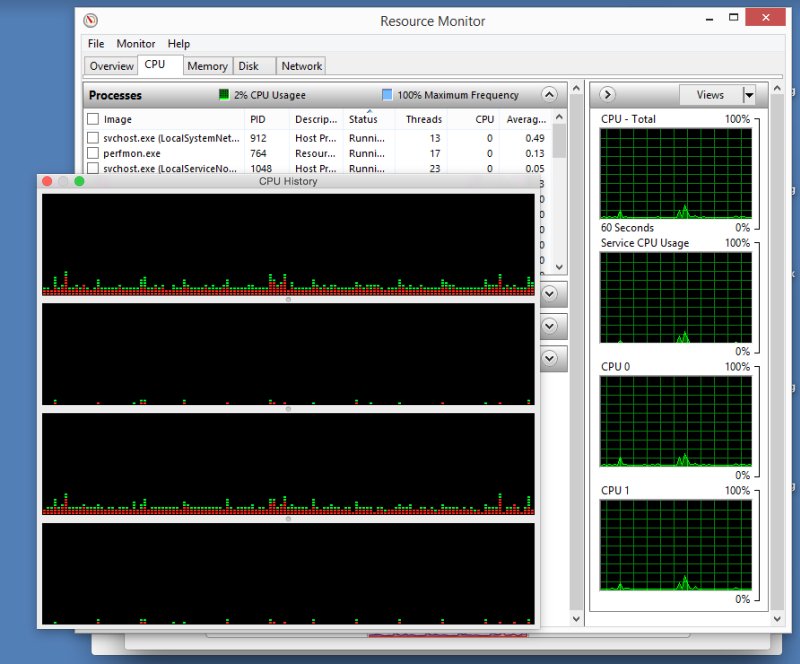Image resolution: width=800 pixels, height=664 pixels.
Task: Click the green CPU Usage indicator square
Action: click(x=225, y=95)
